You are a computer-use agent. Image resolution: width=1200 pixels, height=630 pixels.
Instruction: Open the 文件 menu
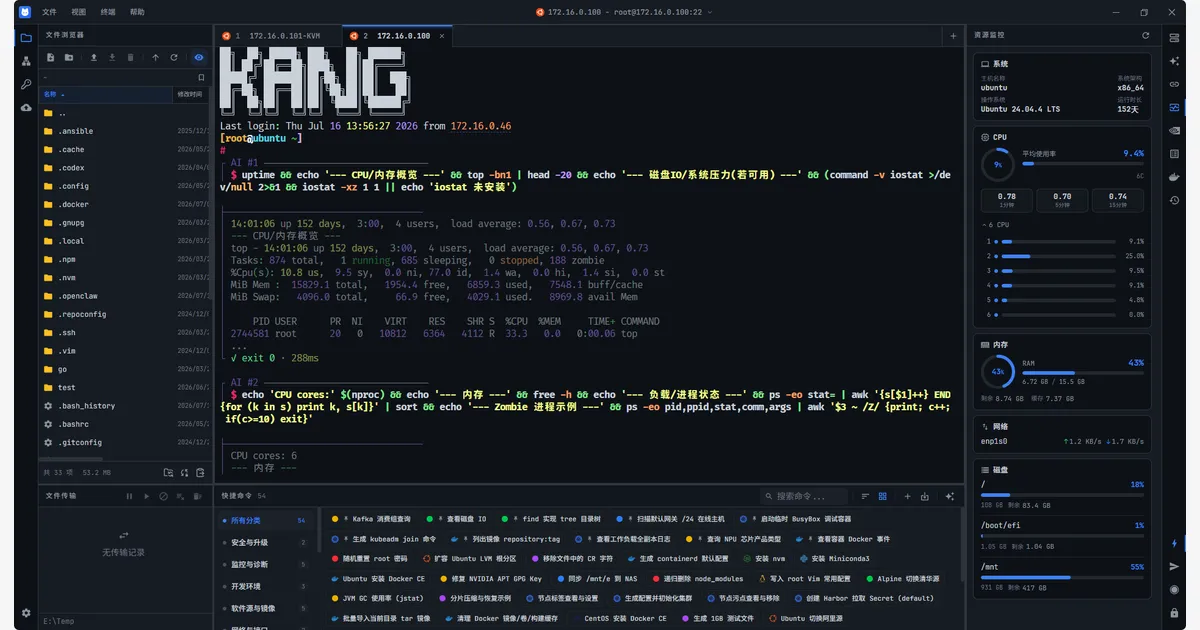click(49, 12)
